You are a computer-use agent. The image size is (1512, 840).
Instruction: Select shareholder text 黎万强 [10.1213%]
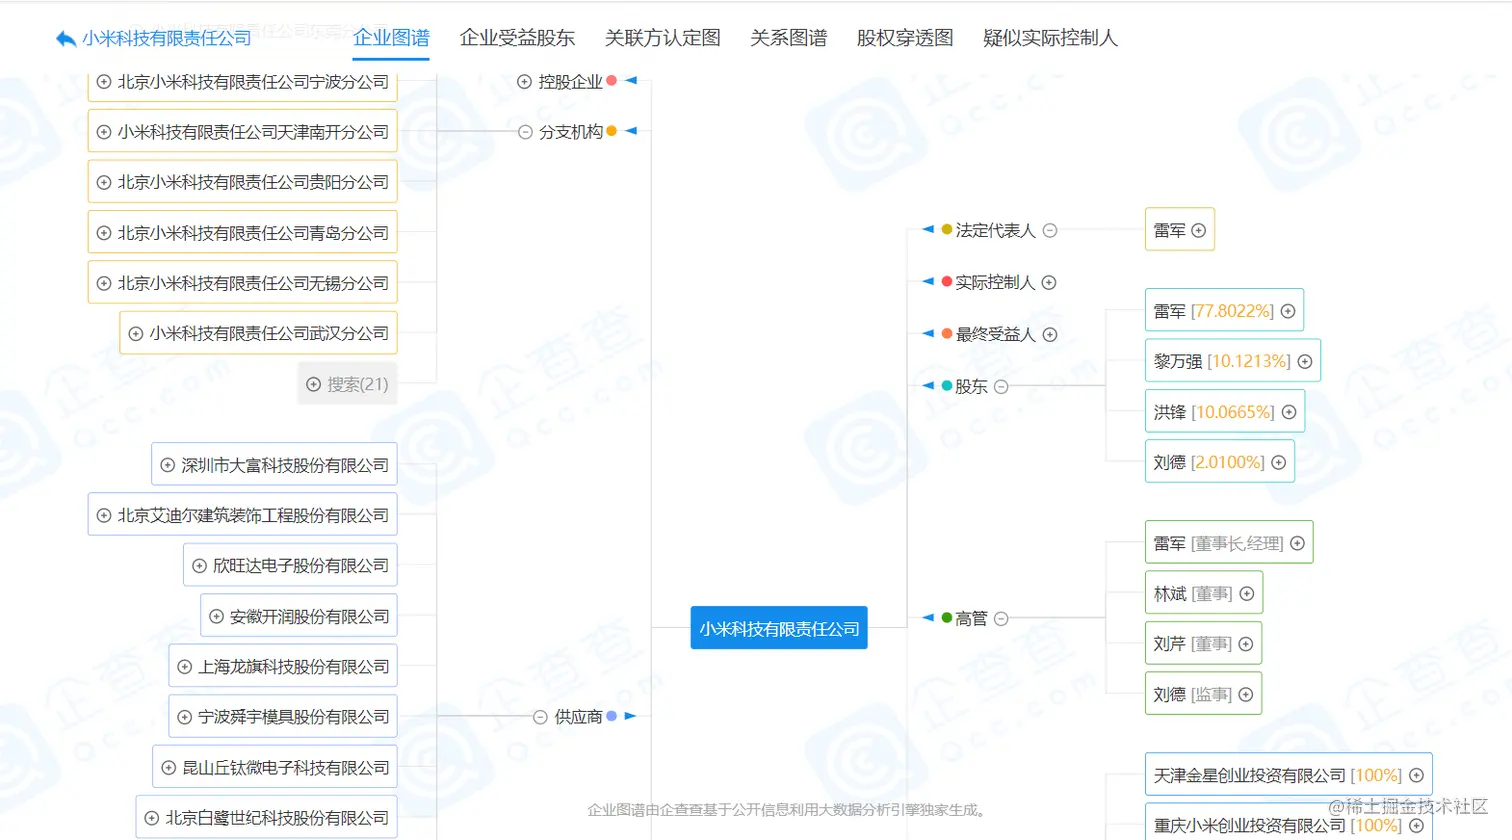(1222, 361)
